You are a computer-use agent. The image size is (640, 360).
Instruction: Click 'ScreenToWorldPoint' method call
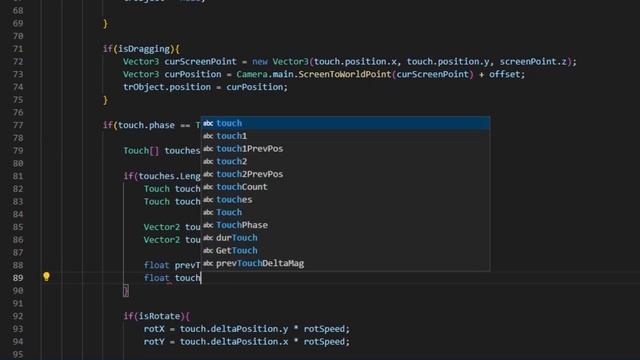(x=344, y=74)
